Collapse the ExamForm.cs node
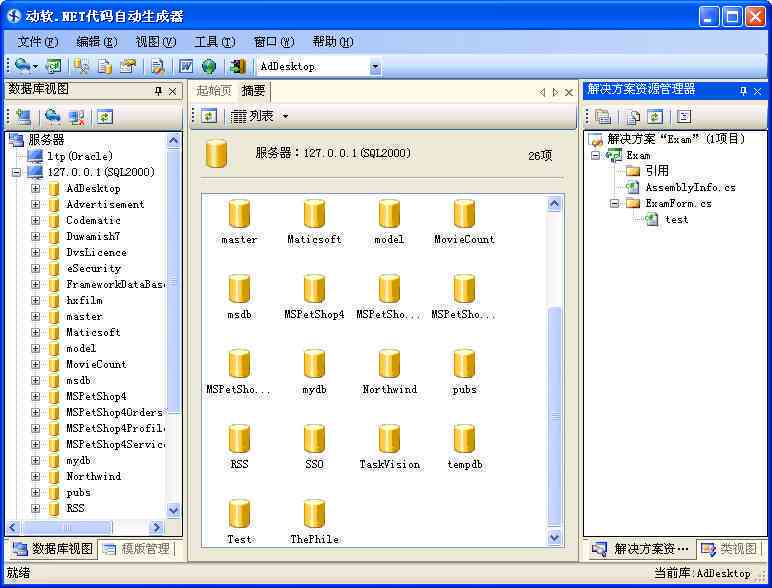Screen dimensions: 772x588 coord(614,203)
